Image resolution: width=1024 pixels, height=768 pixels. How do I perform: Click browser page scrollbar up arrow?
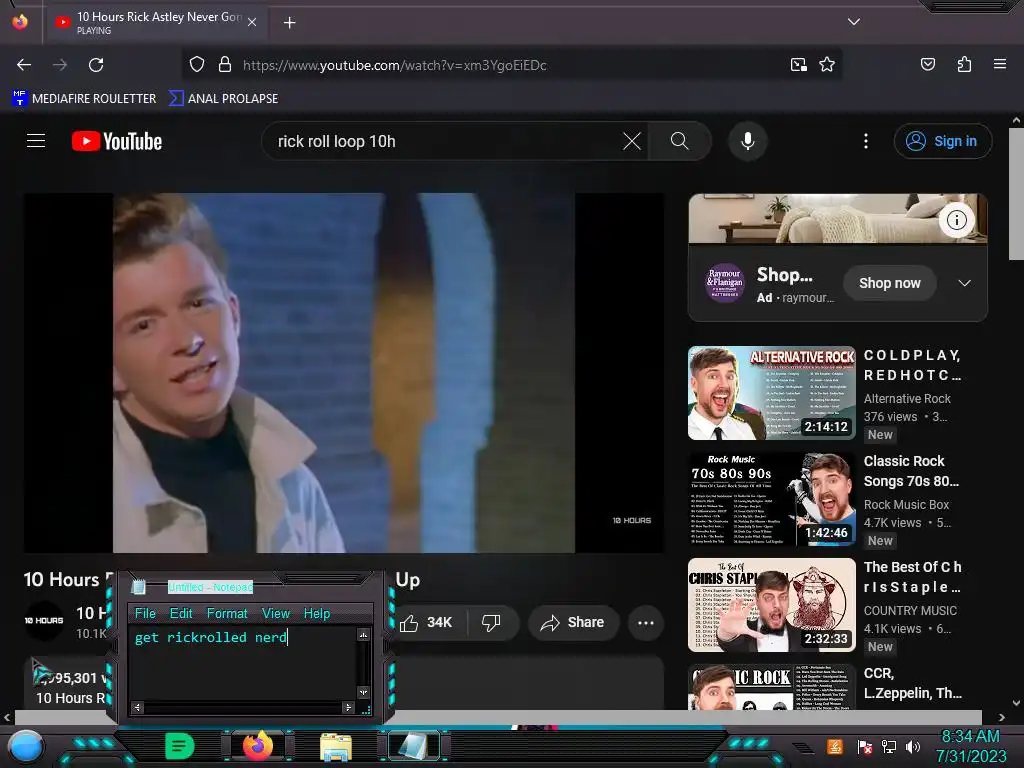point(1016,120)
